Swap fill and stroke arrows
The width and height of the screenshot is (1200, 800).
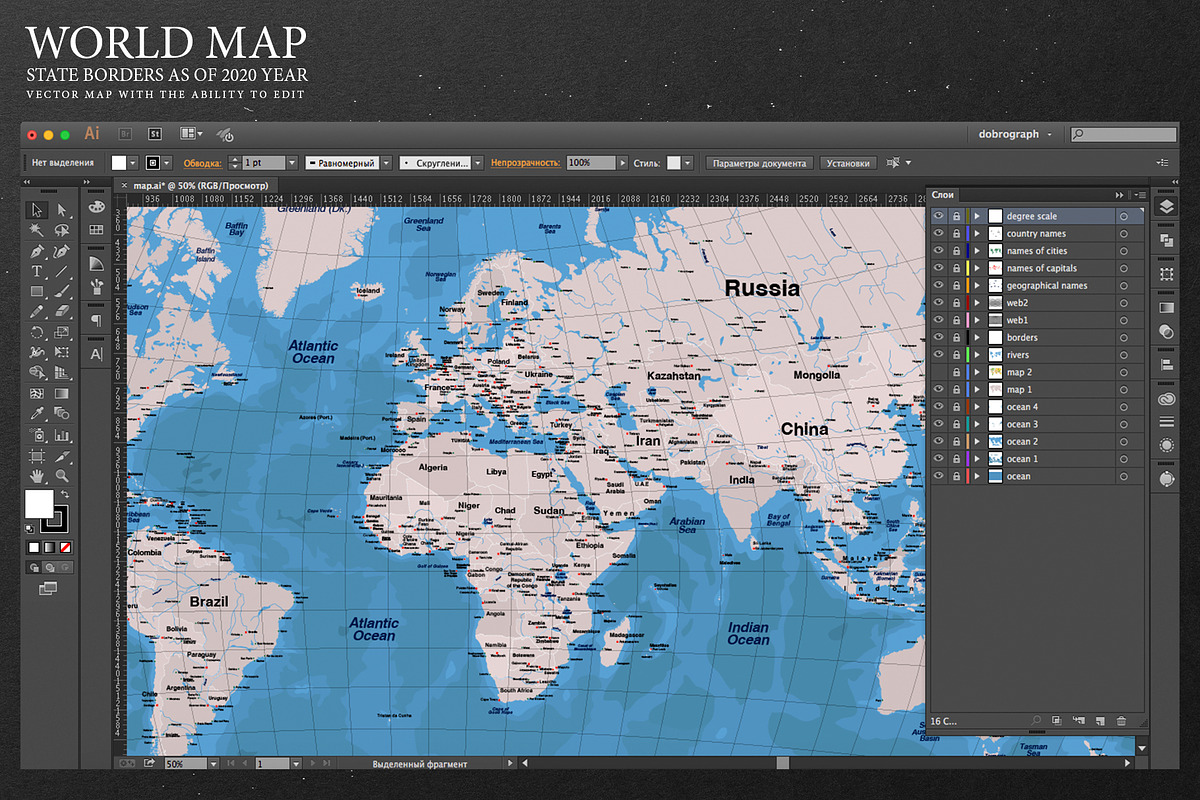[64, 494]
